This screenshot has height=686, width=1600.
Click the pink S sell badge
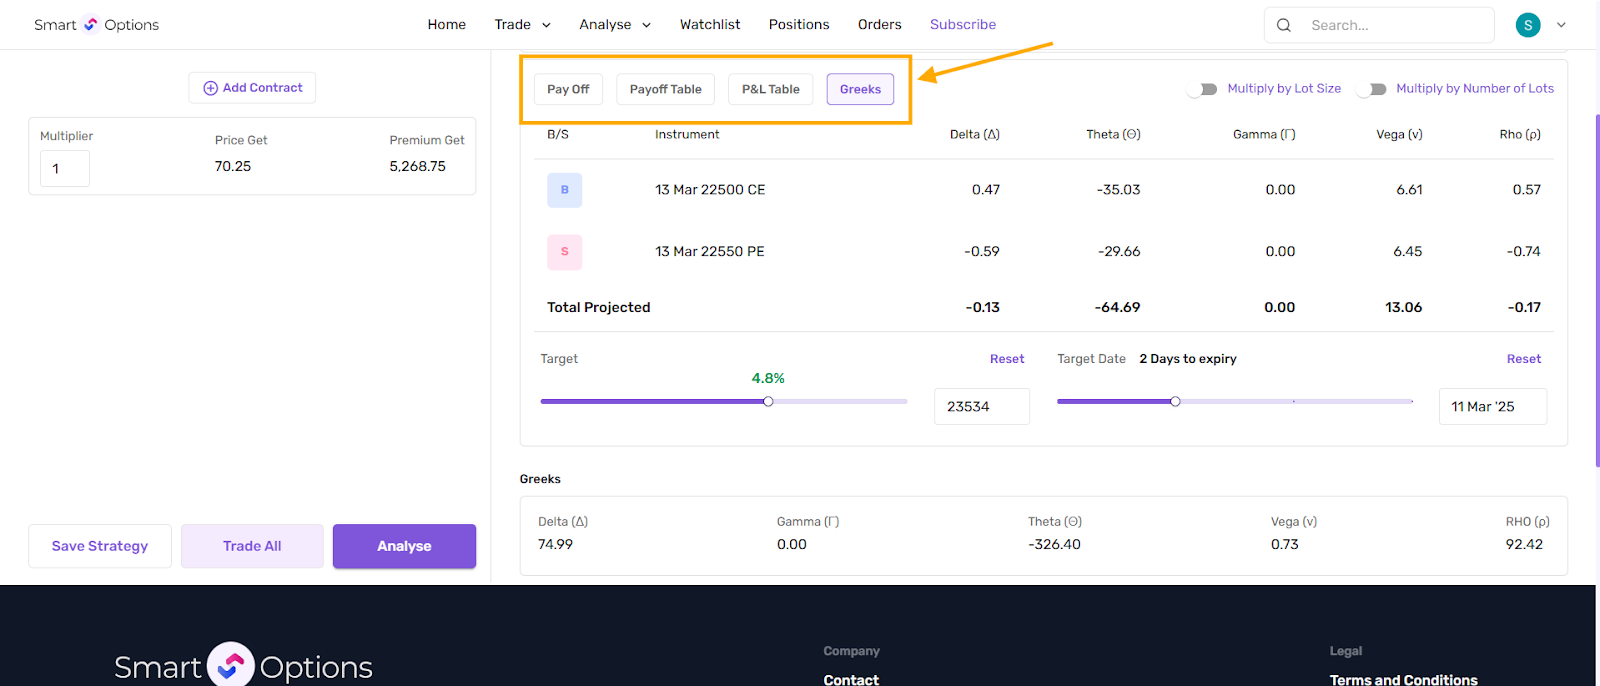pos(564,252)
